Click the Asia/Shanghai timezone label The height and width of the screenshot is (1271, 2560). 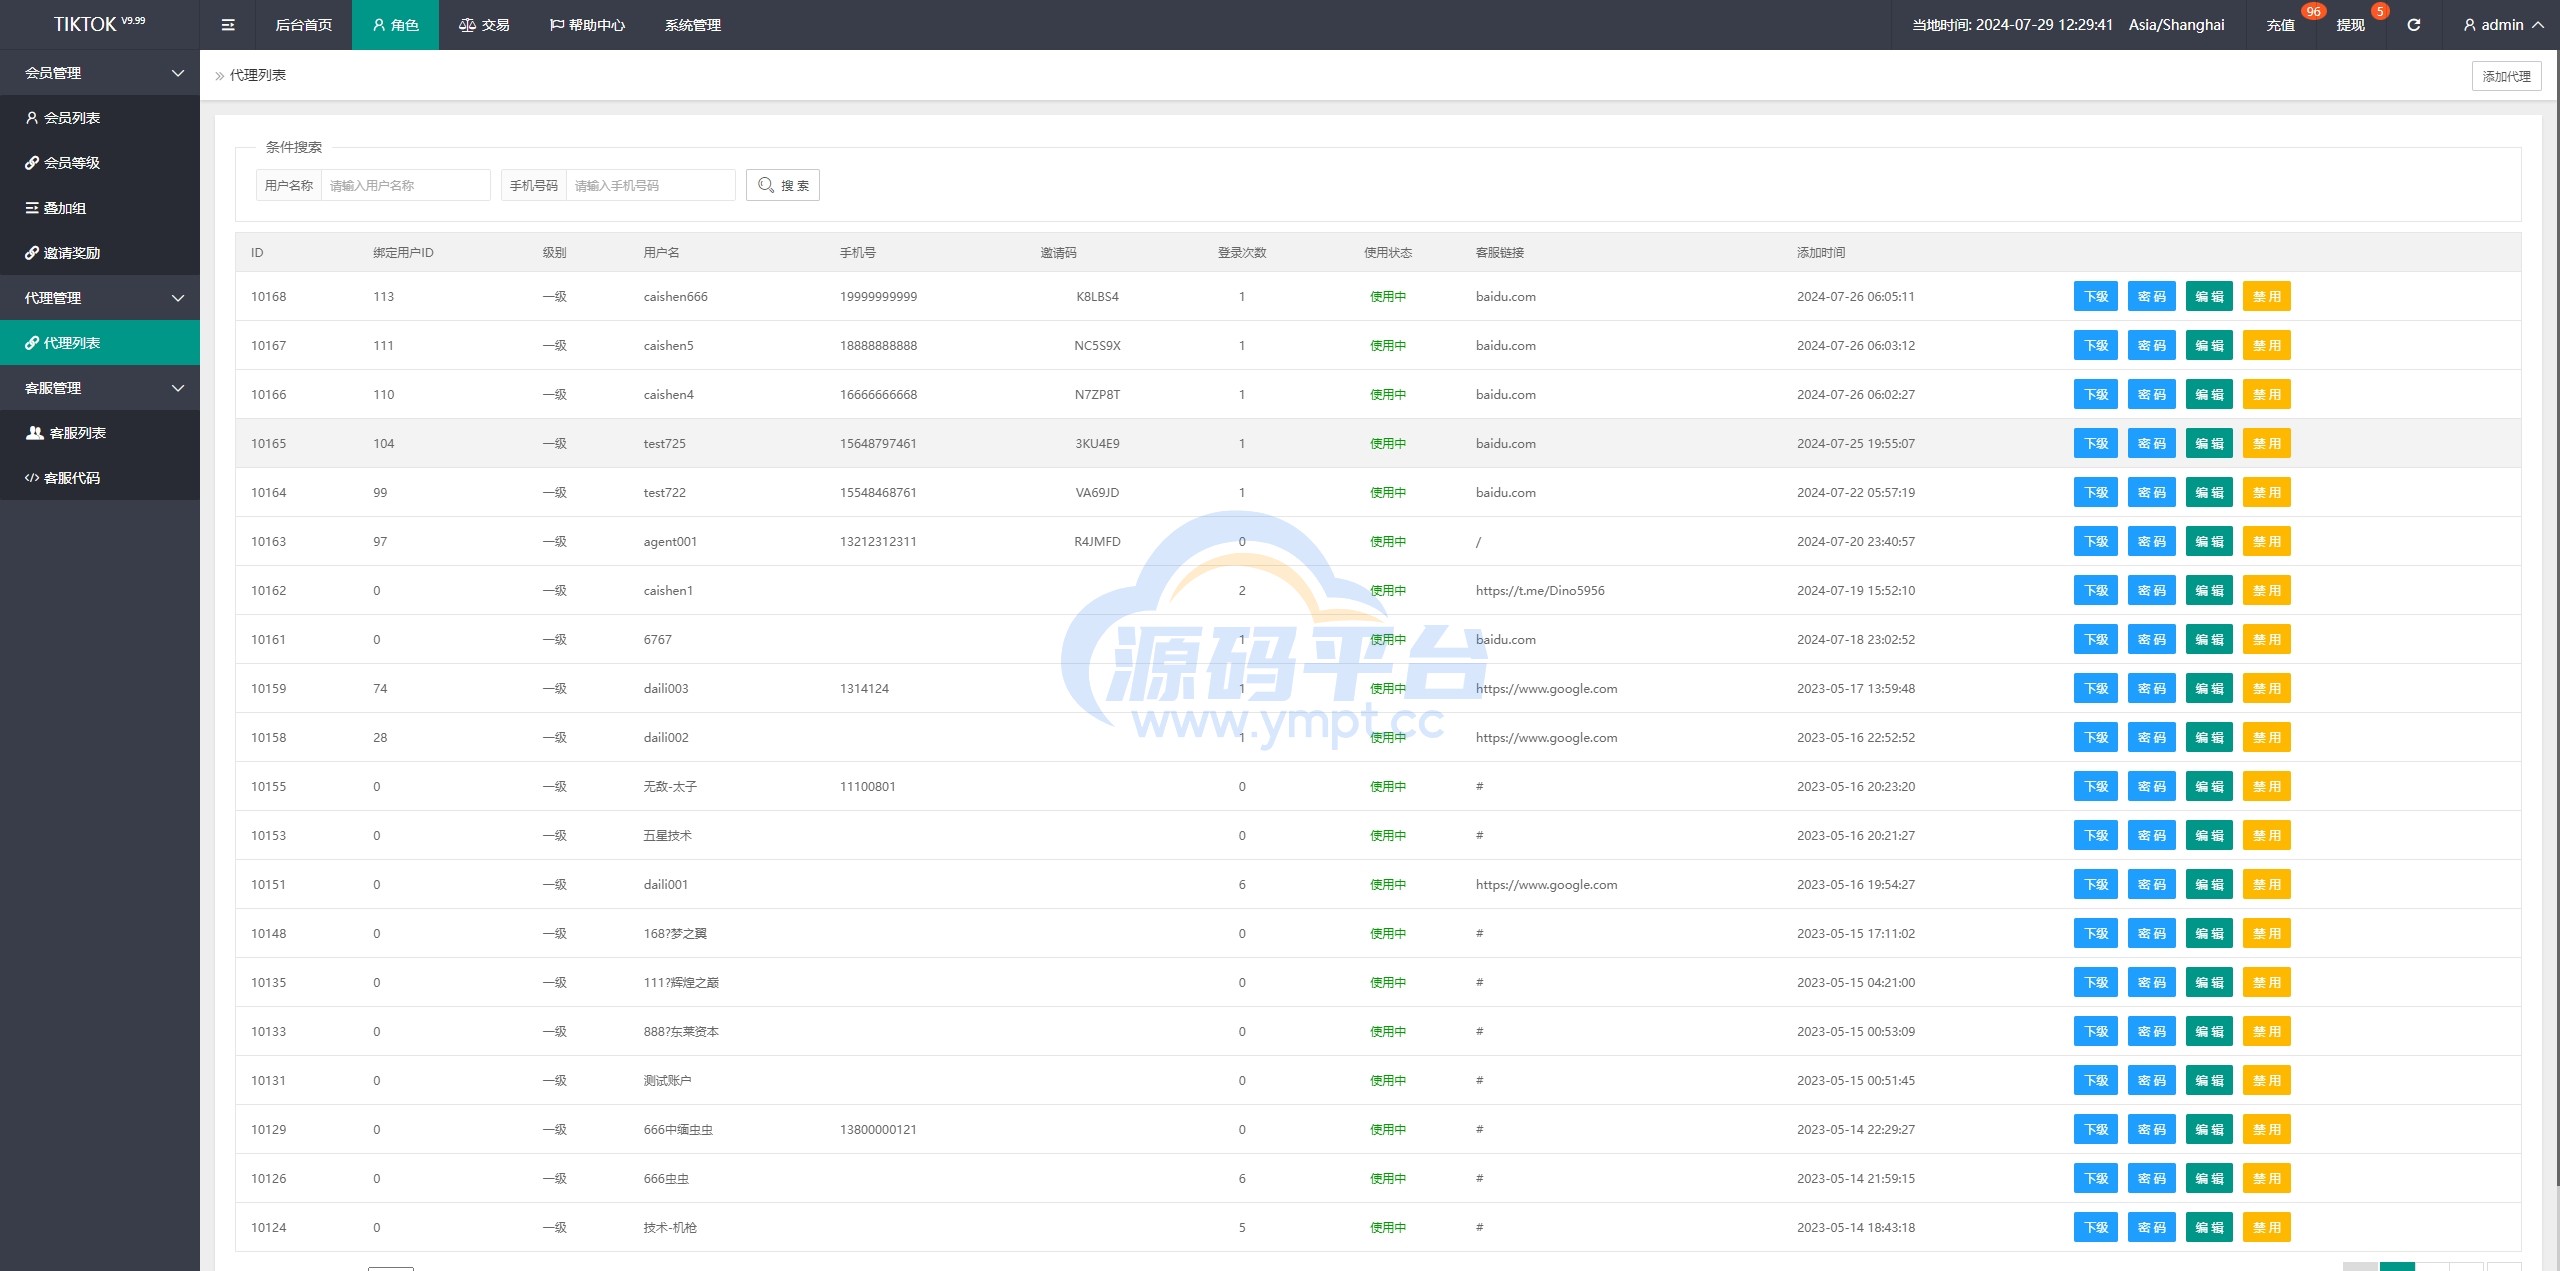pyautogui.click(x=2176, y=25)
